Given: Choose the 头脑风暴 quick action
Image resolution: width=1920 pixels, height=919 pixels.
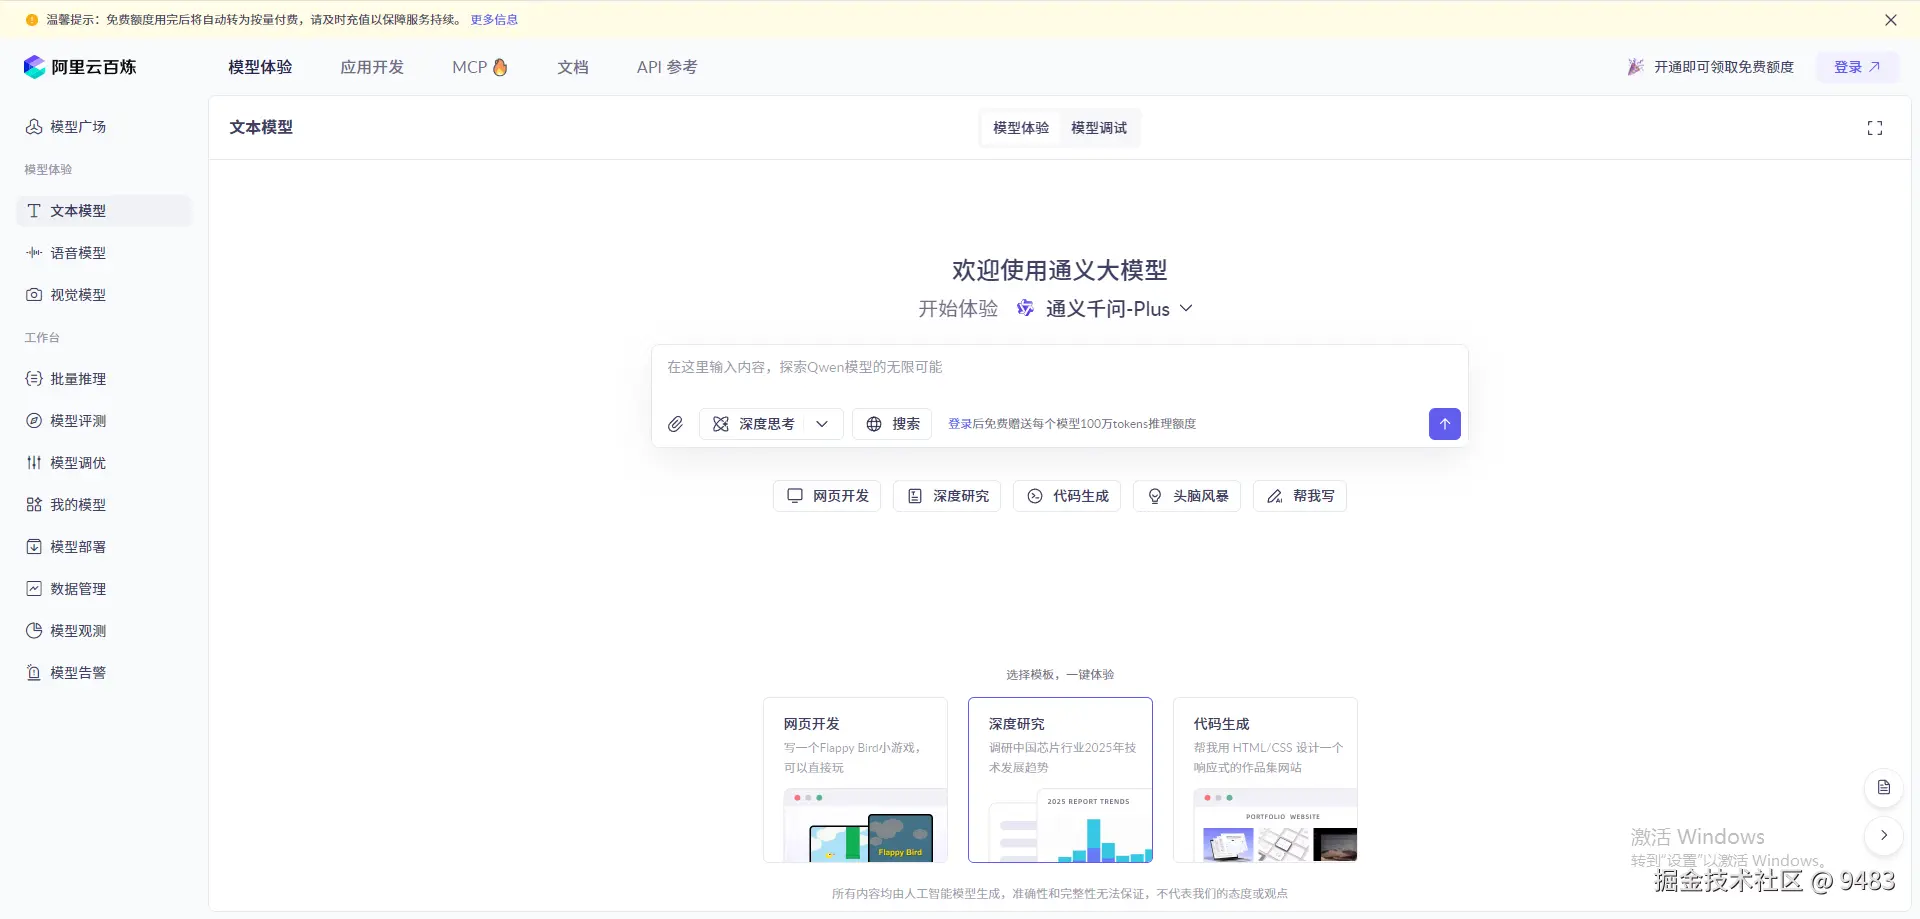Looking at the screenshot, I should 1187,496.
